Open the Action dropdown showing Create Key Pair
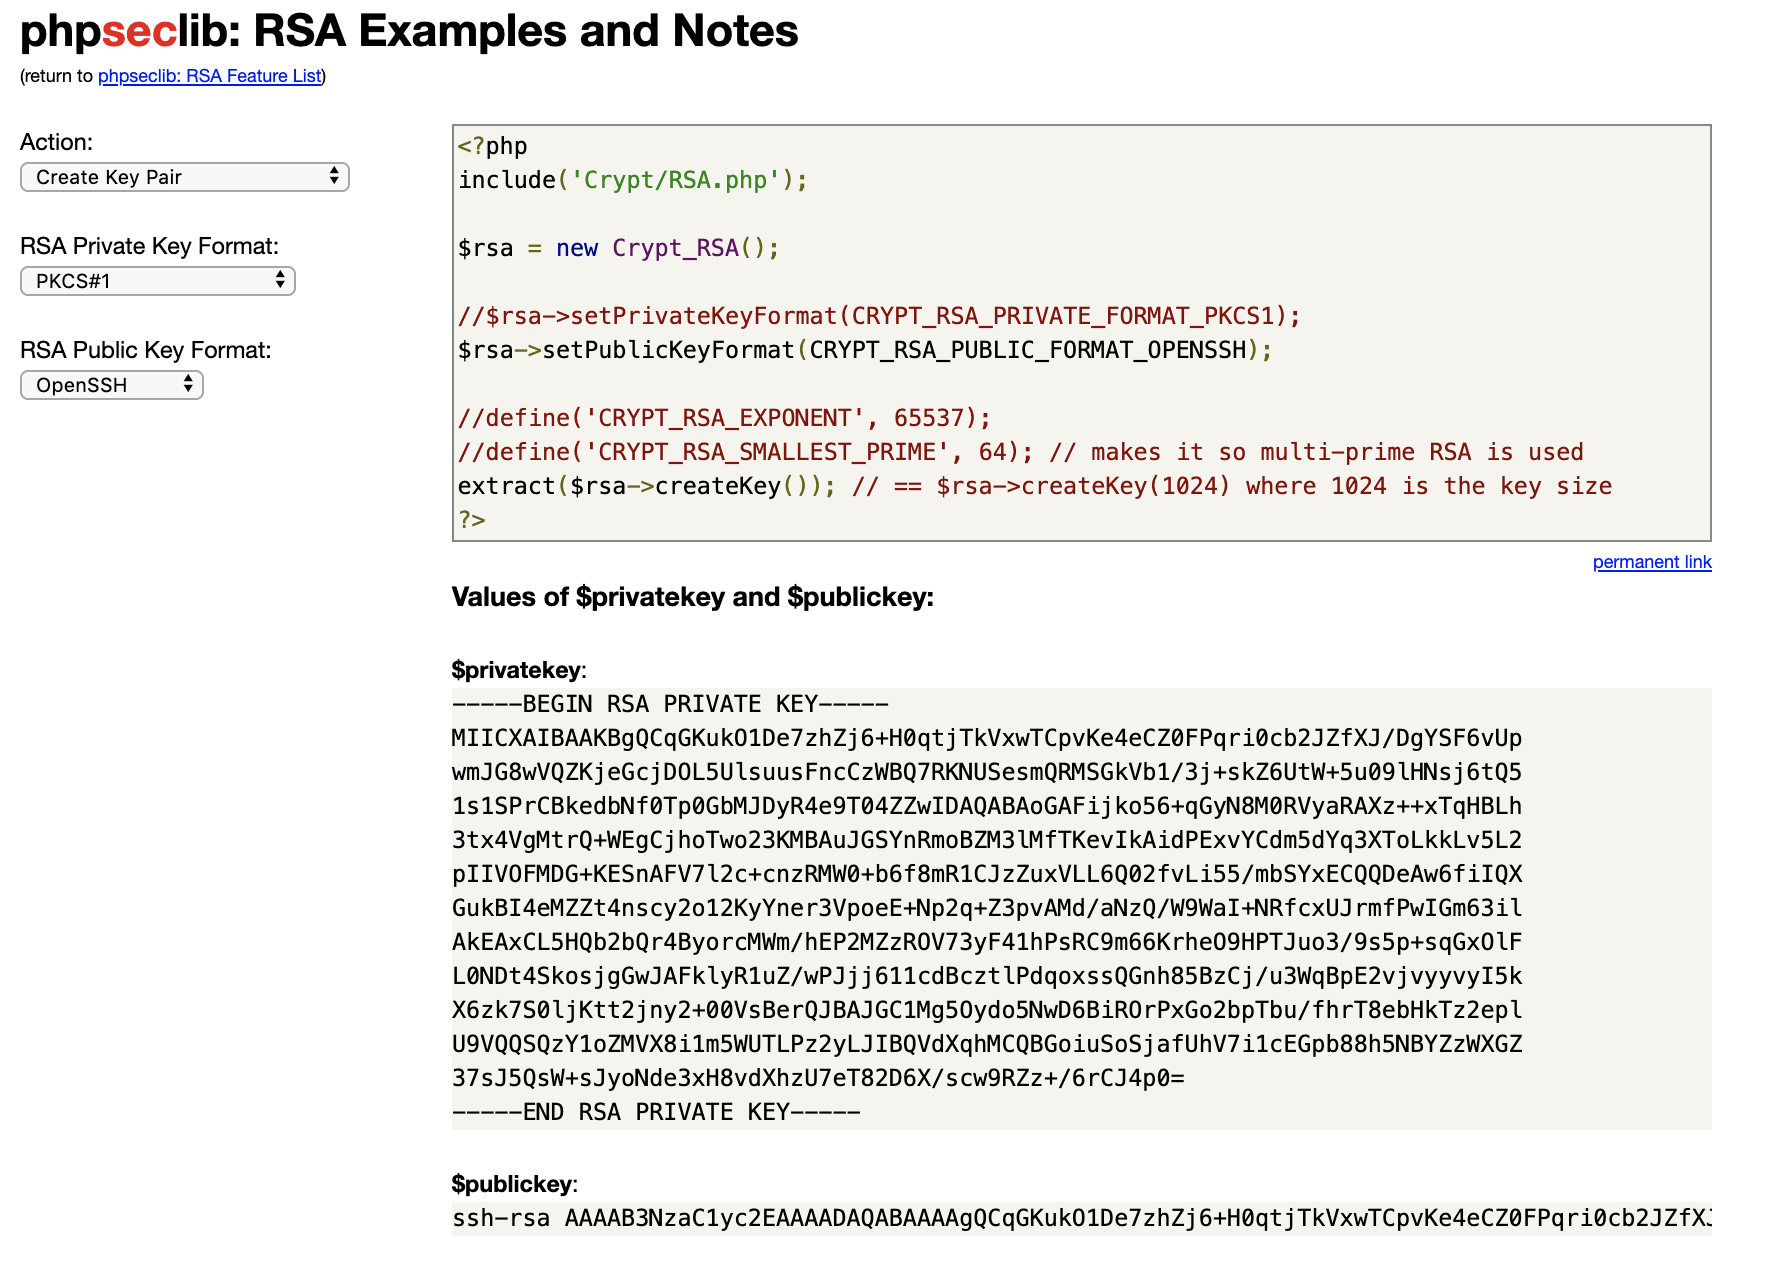This screenshot has height=1272, width=1778. pos(185,177)
